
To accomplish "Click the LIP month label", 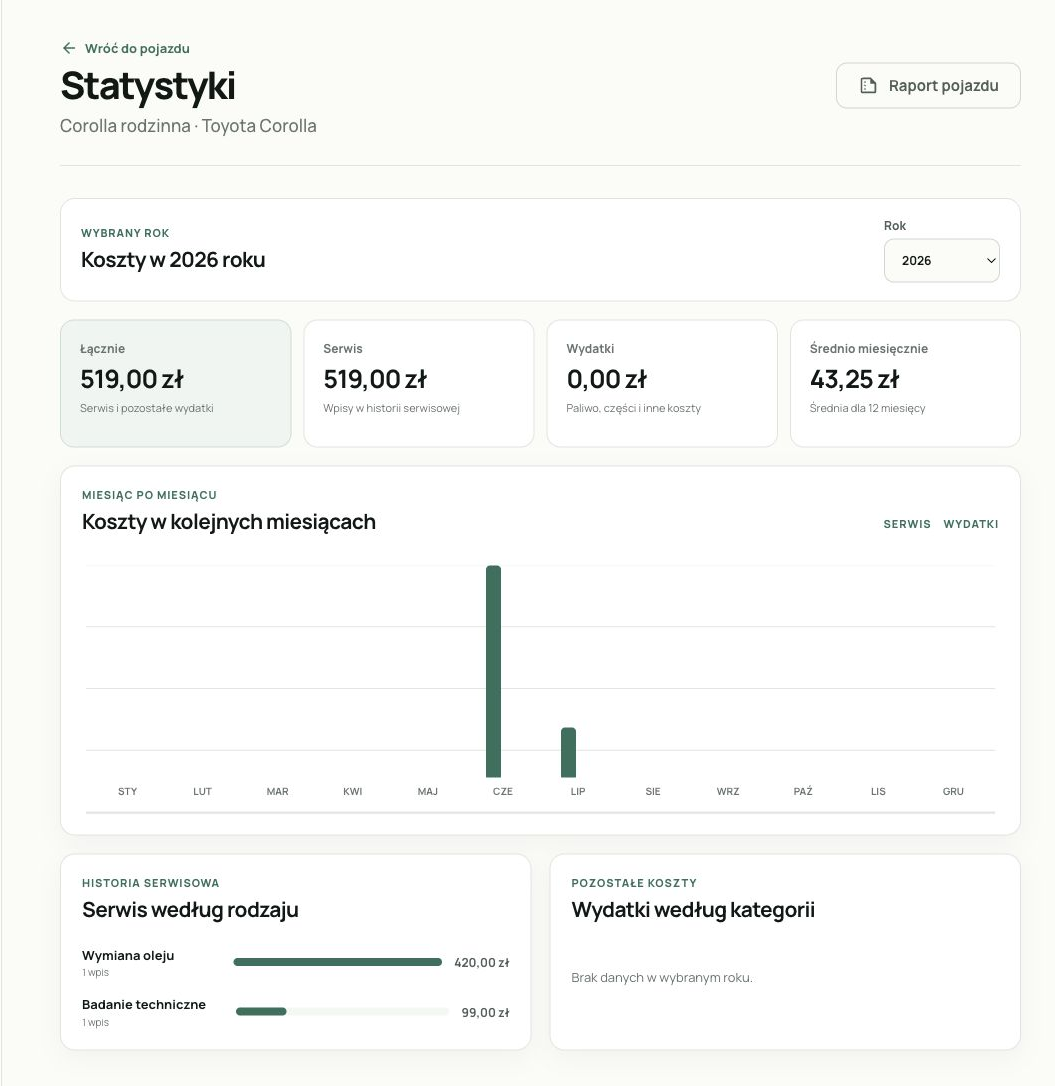I will point(578,791).
